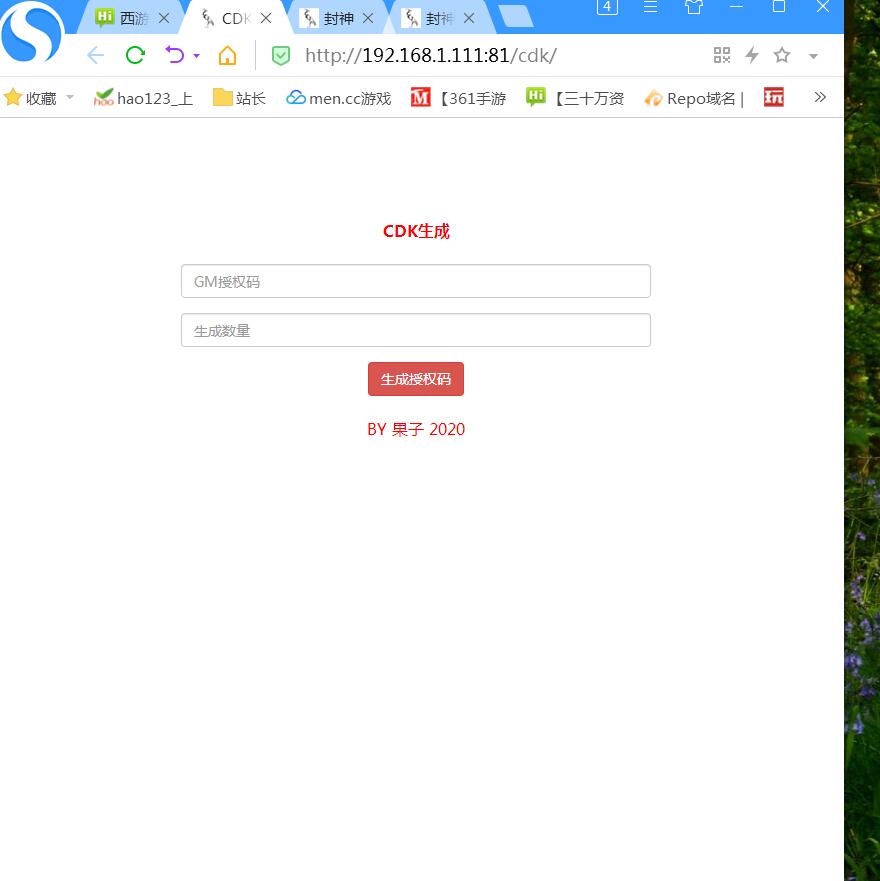Close the active CDK tab
The width and height of the screenshot is (880, 881).
[266, 18]
